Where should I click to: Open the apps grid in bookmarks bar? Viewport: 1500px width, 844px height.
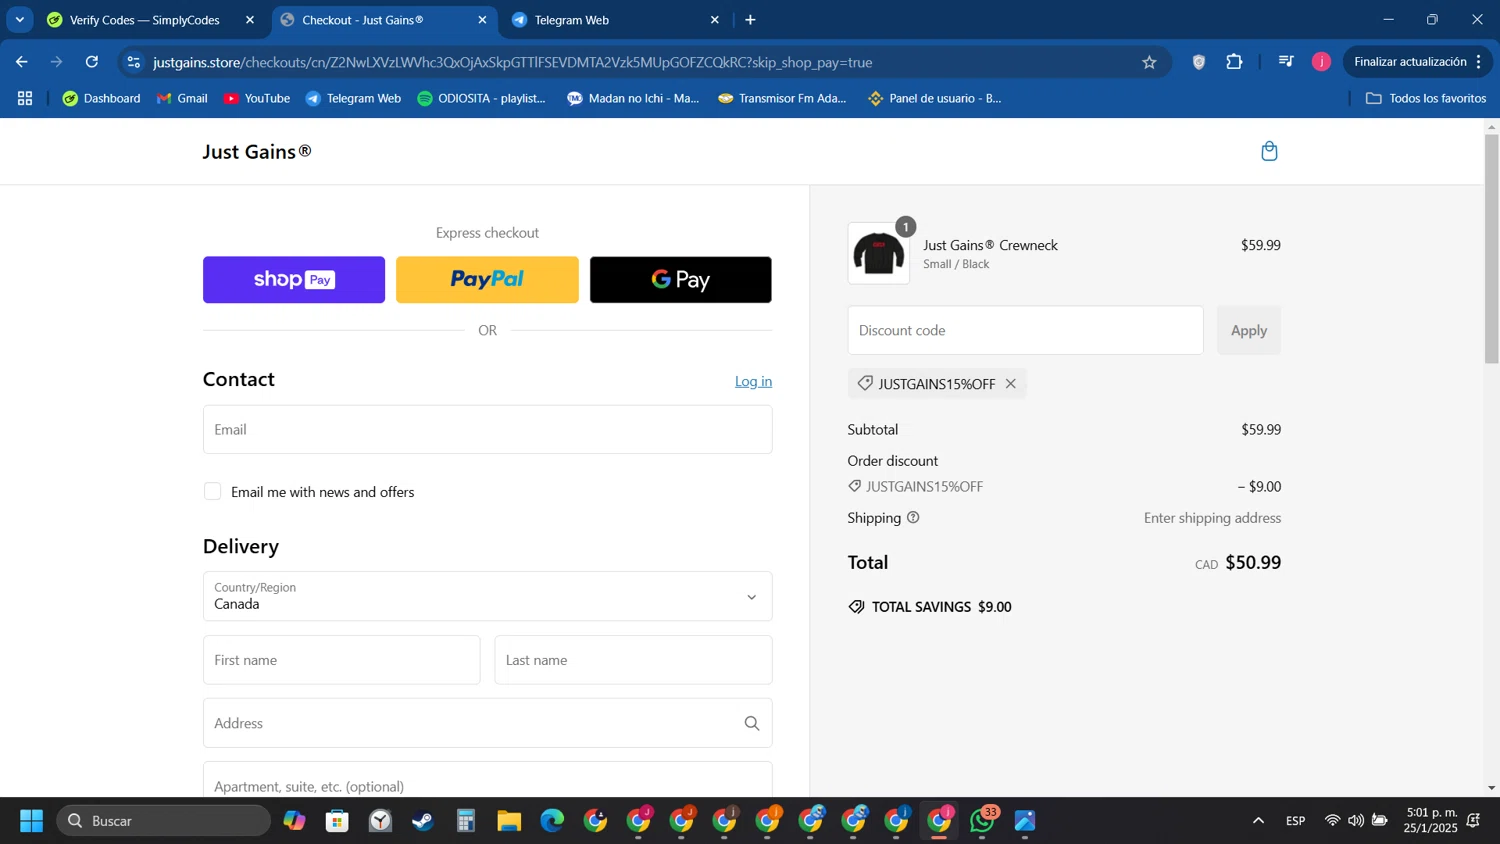[x=25, y=98]
